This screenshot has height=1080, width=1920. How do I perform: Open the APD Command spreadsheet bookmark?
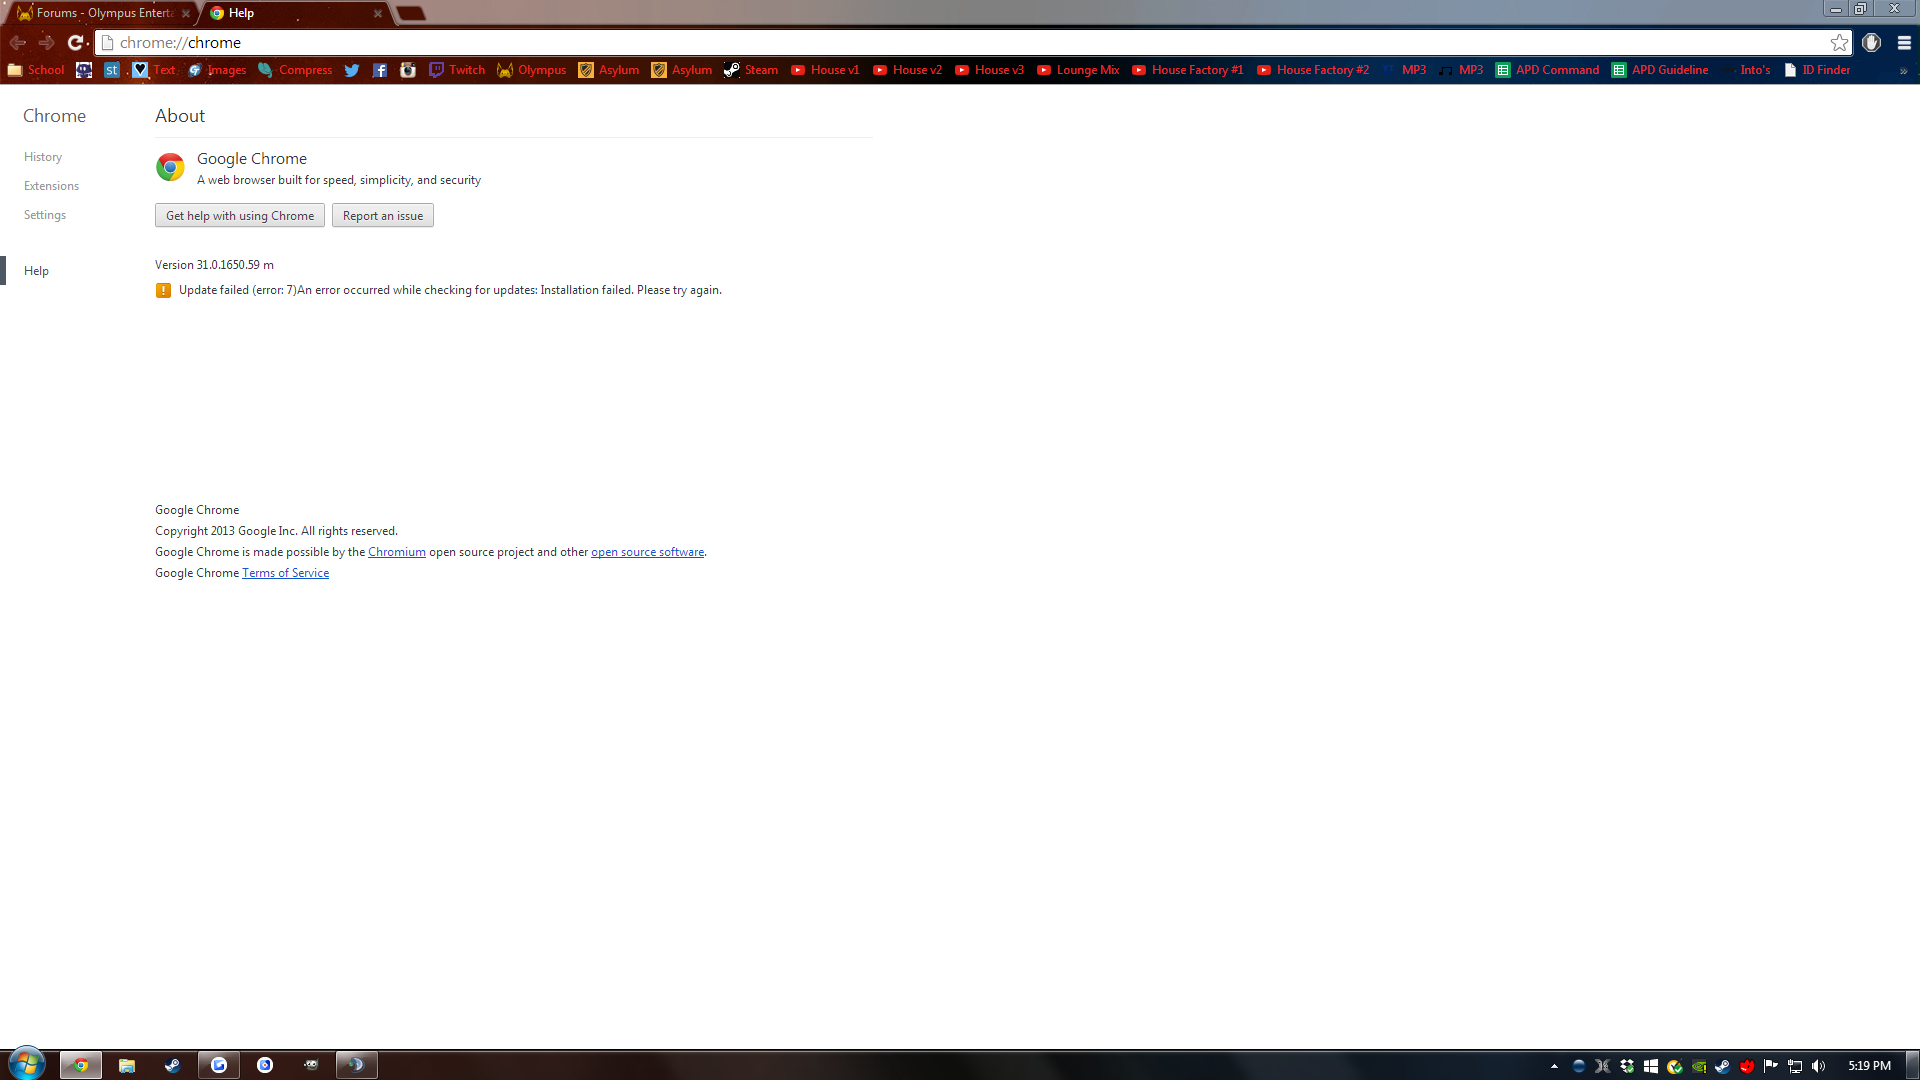pos(1548,70)
